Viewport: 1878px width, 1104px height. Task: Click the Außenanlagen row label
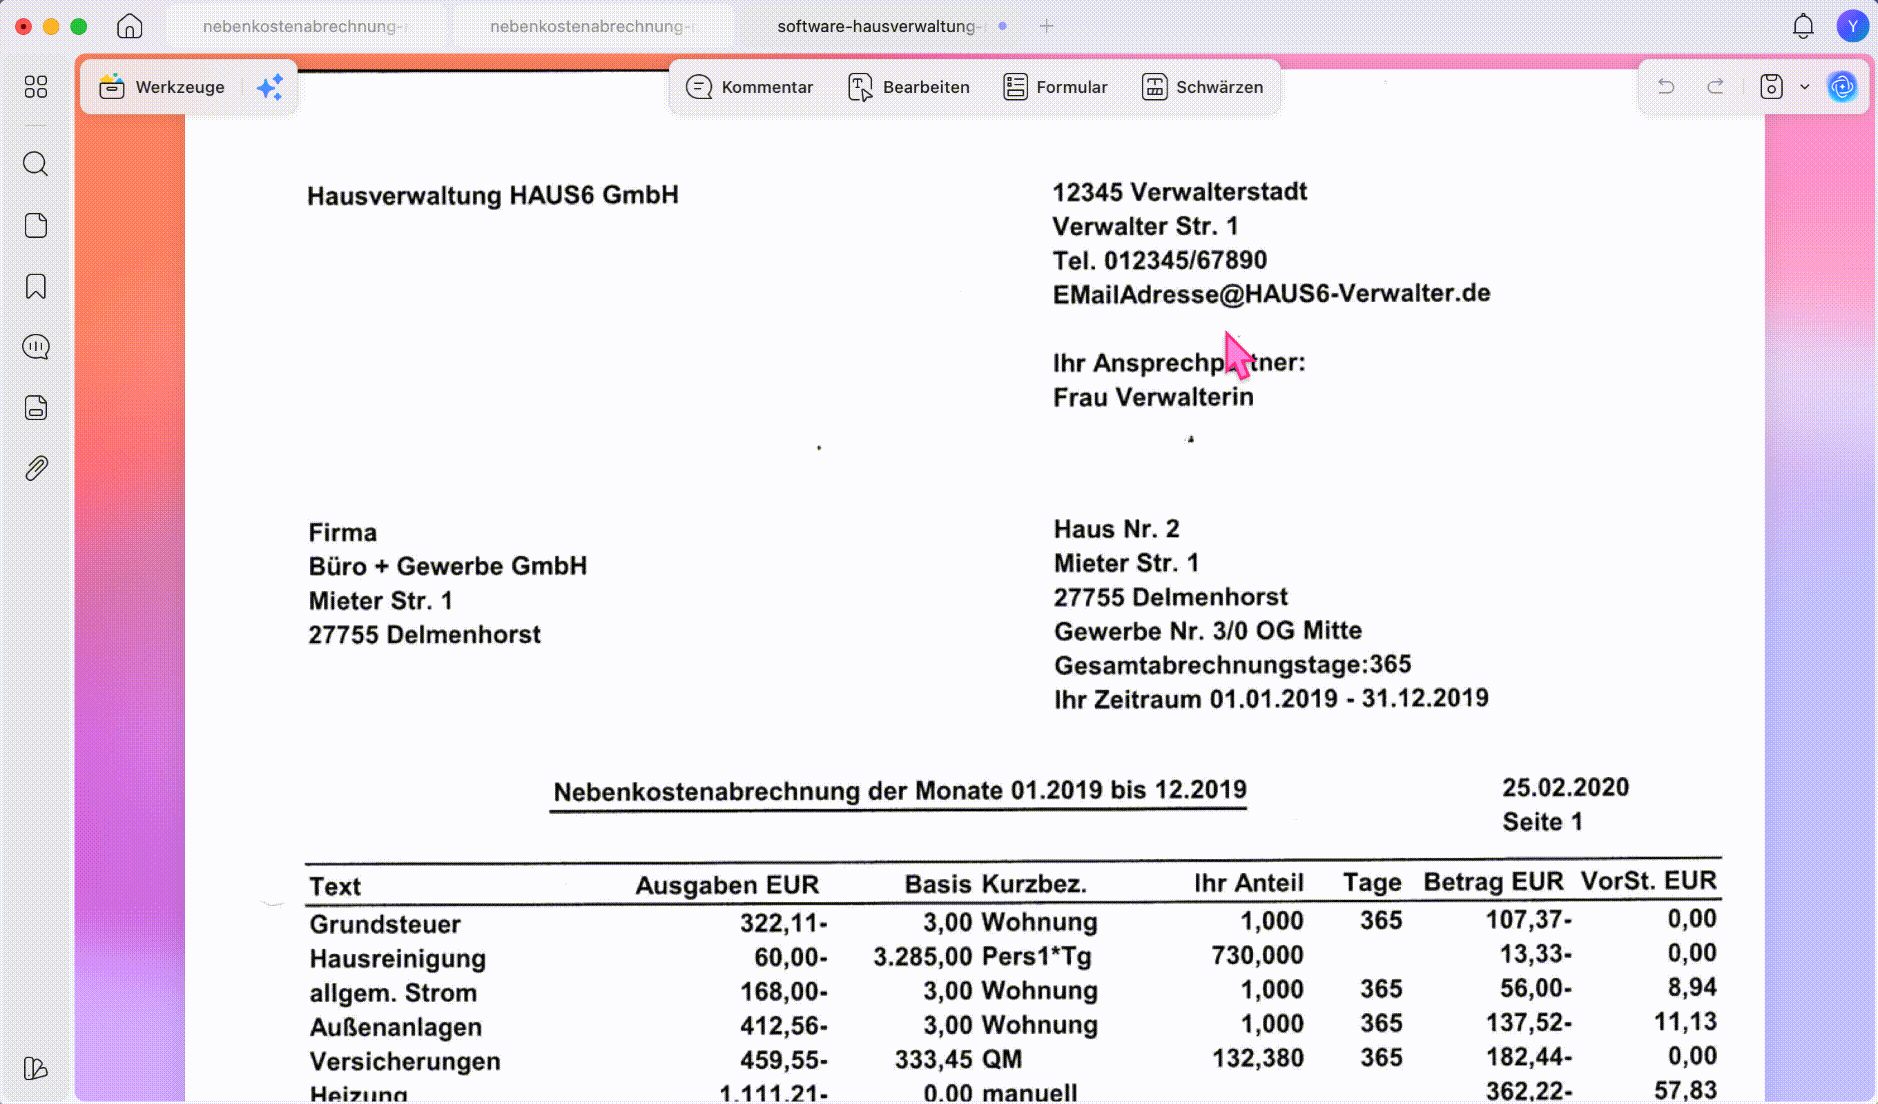(396, 1027)
